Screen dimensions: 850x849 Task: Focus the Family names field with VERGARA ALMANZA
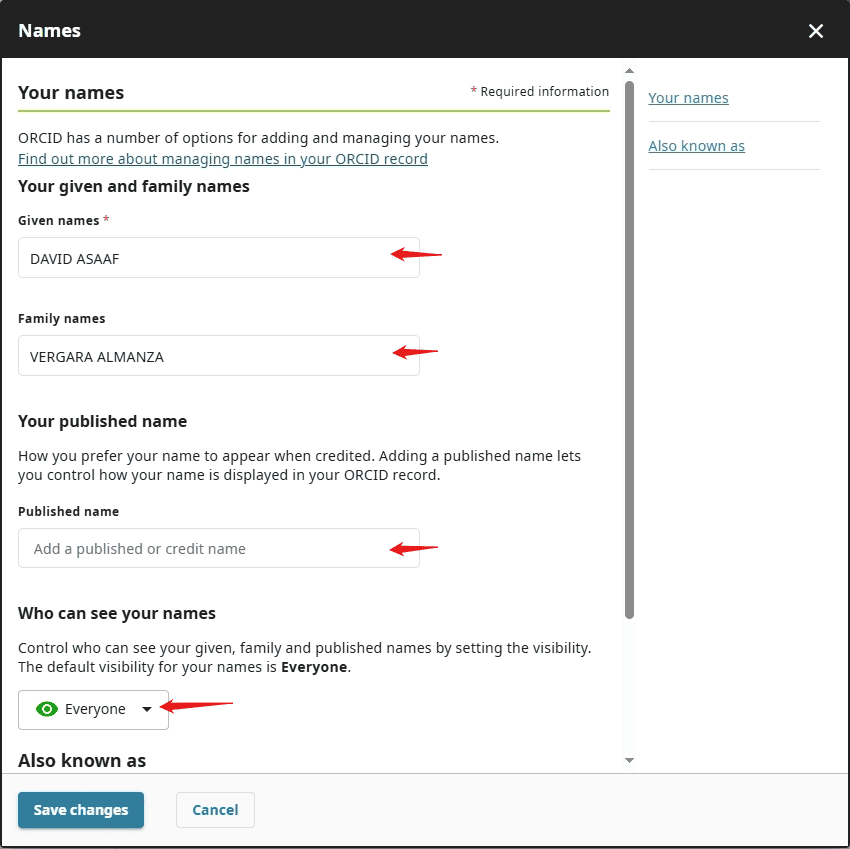coord(200,356)
